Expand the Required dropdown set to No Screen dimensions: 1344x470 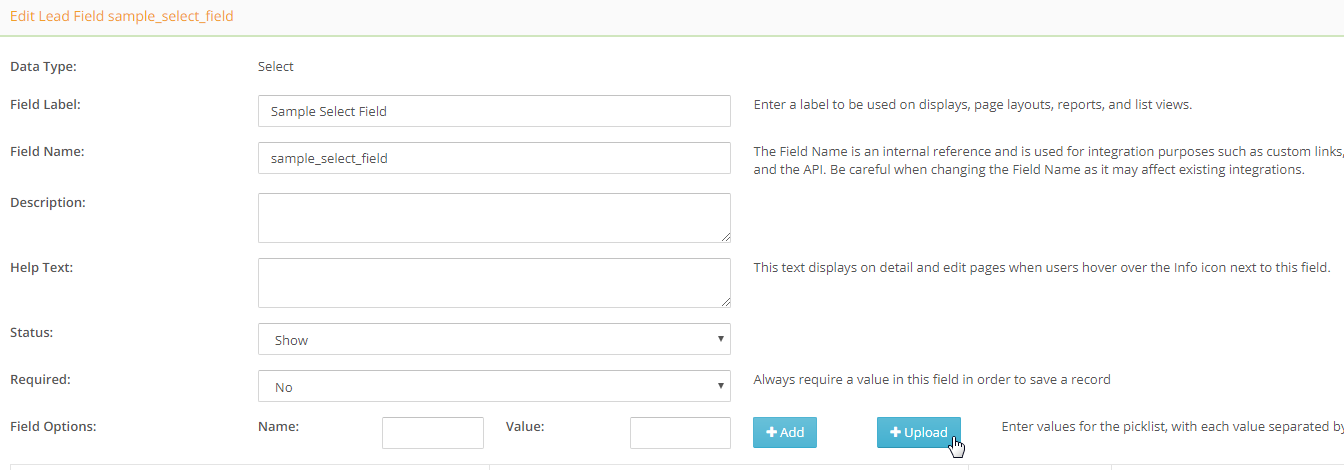494,386
